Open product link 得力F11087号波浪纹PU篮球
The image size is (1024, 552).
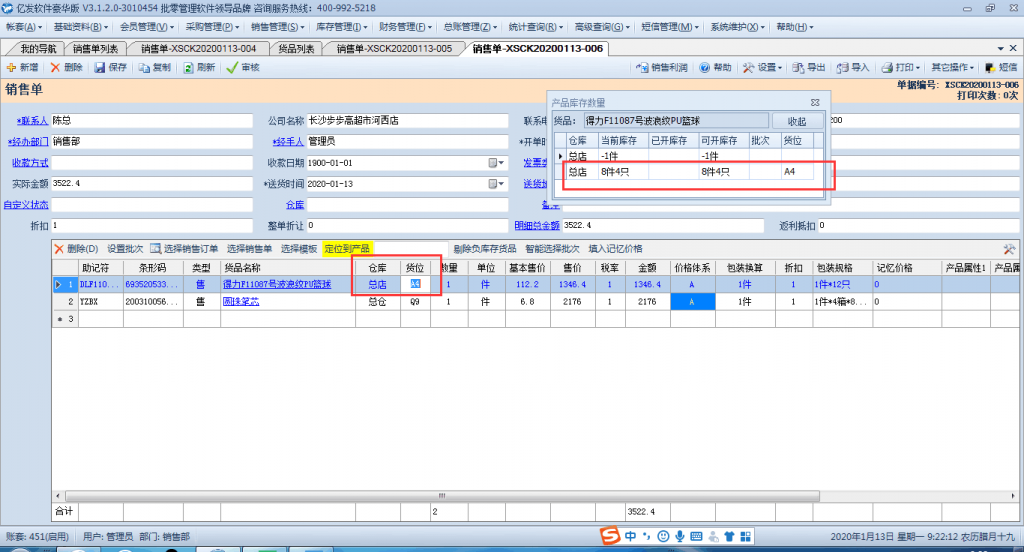click(277, 284)
